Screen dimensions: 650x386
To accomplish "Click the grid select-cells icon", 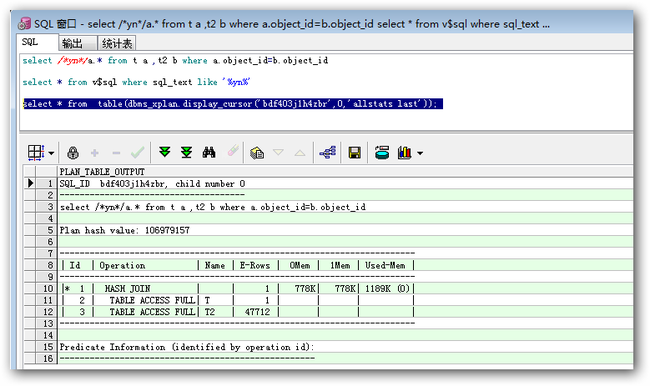I will click(x=36, y=153).
